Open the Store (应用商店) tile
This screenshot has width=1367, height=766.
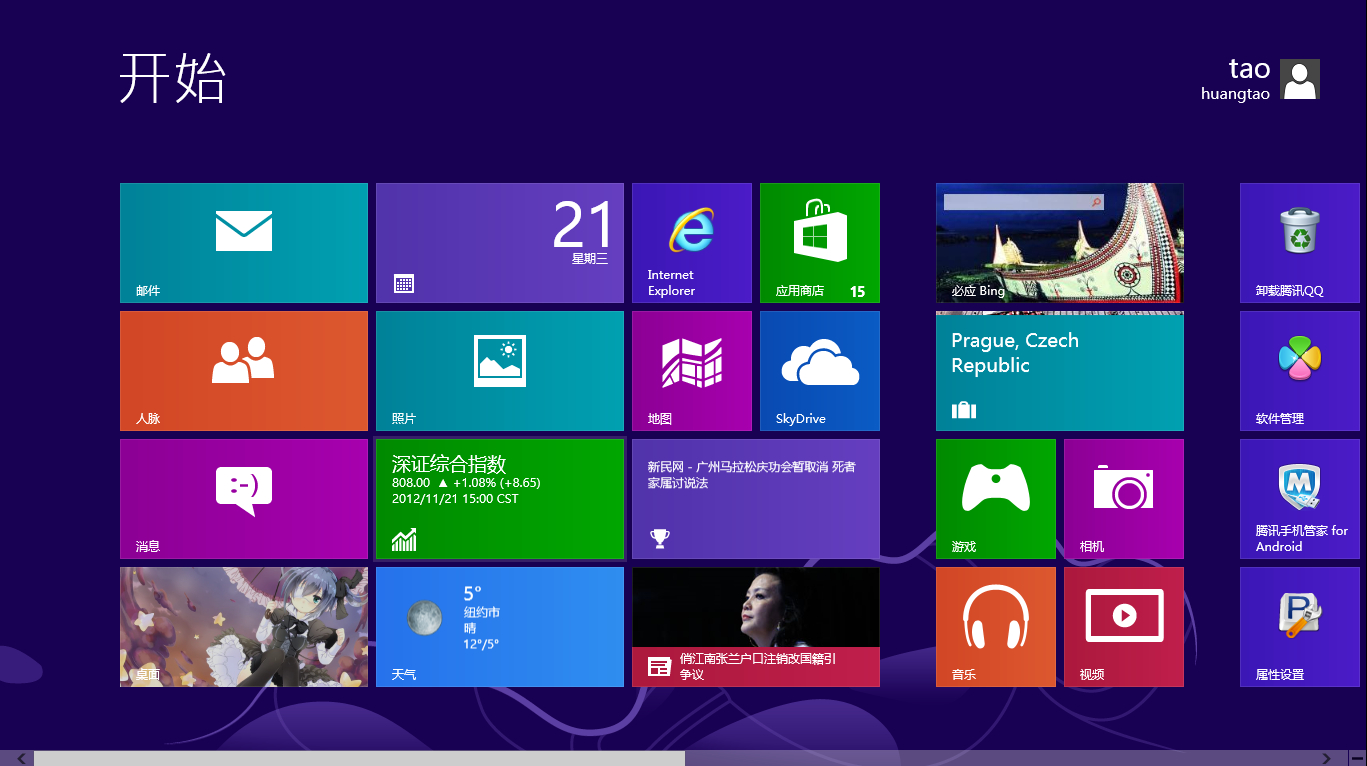(x=820, y=243)
